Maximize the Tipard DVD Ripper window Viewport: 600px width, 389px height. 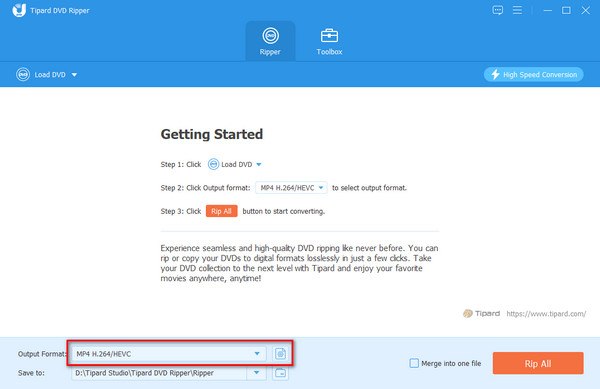[x=566, y=10]
